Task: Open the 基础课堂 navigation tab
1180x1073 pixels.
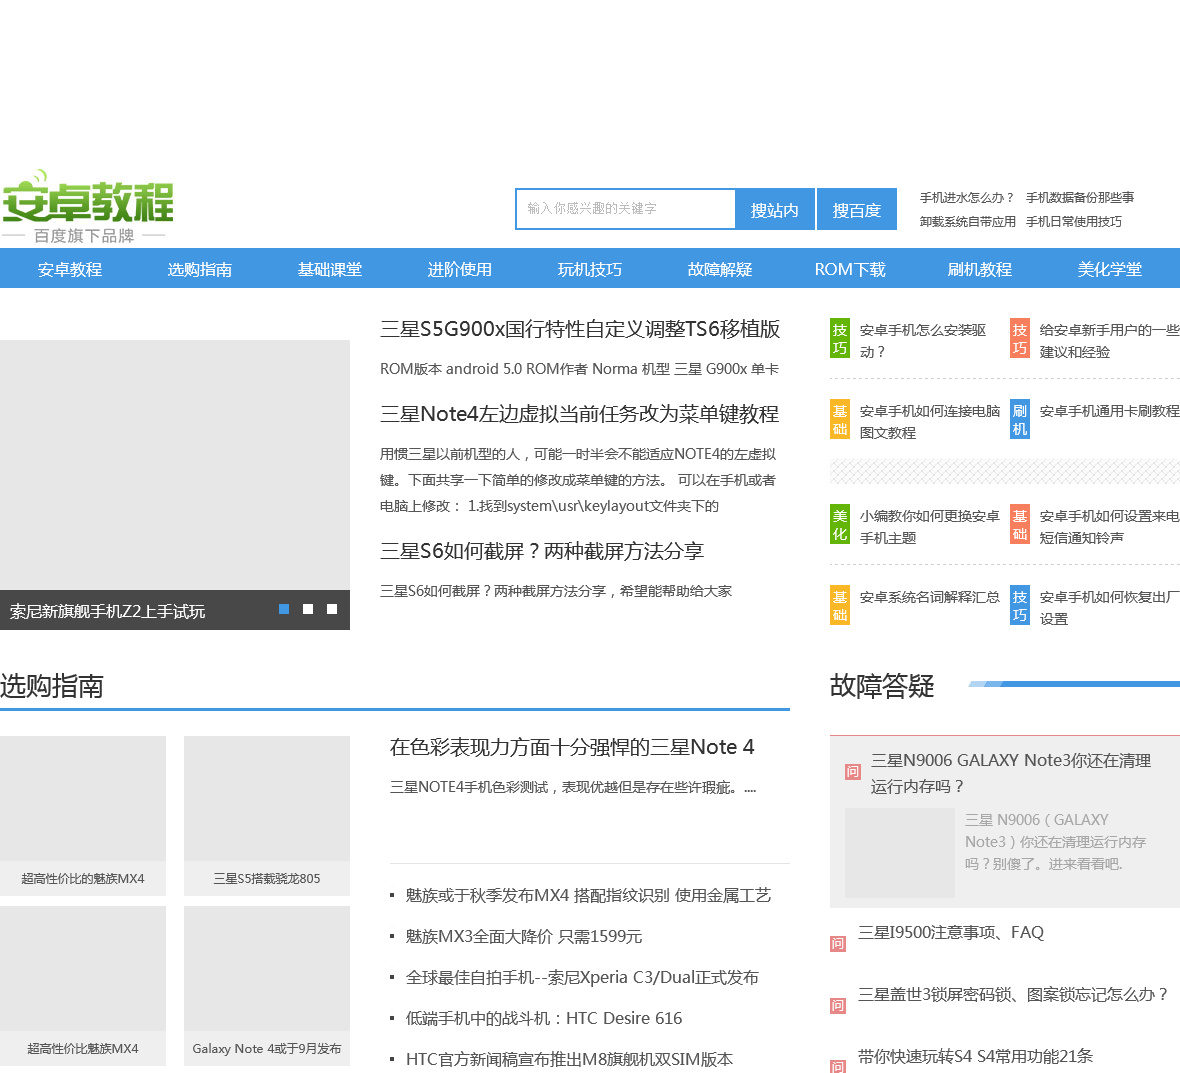Action: (330, 269)
